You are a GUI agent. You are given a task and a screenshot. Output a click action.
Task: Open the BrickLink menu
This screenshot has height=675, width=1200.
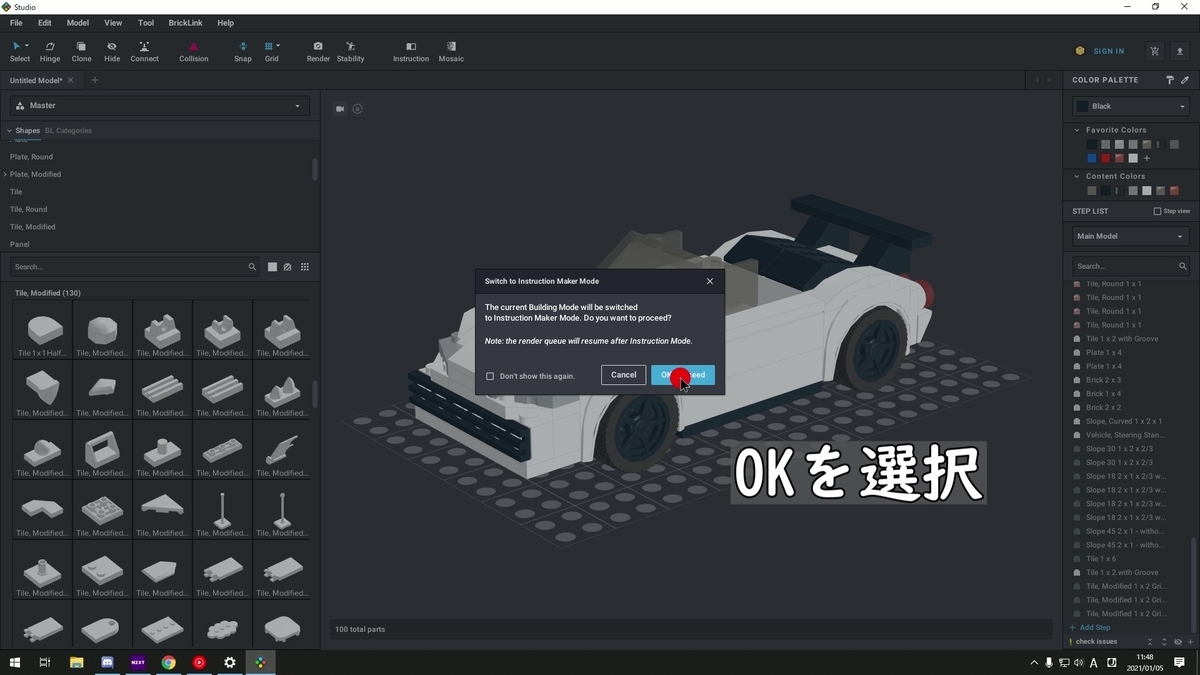[x=186, y=22]
